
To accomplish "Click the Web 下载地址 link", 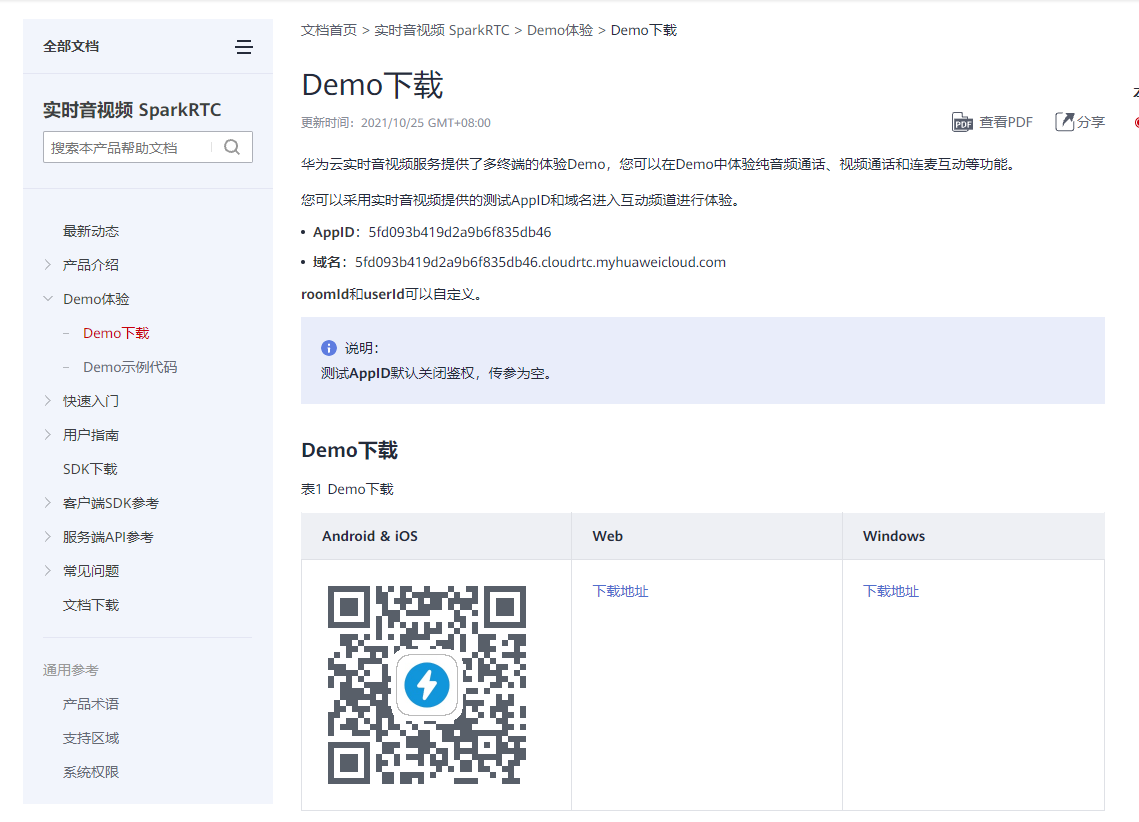I will (x=620, y=591).
